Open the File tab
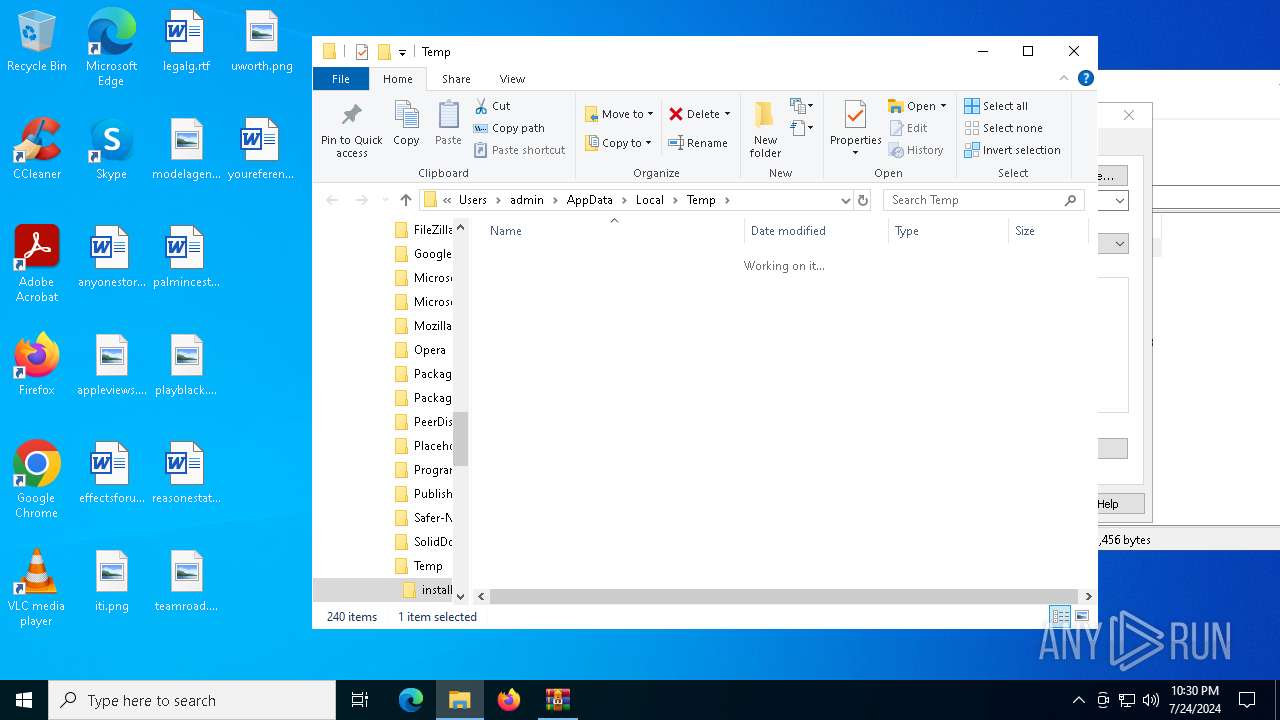The image size is (1280, 720). [x=341, y=79]
